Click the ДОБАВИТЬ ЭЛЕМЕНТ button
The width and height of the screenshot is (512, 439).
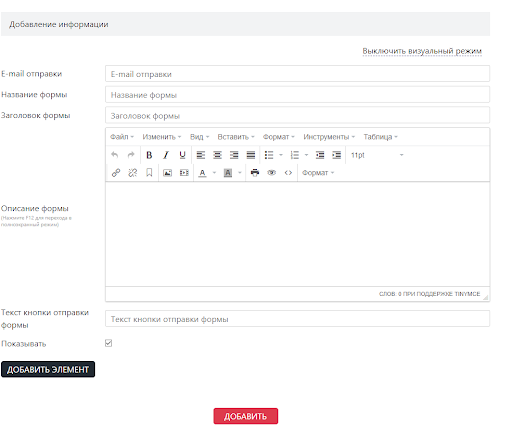(48, 369)
